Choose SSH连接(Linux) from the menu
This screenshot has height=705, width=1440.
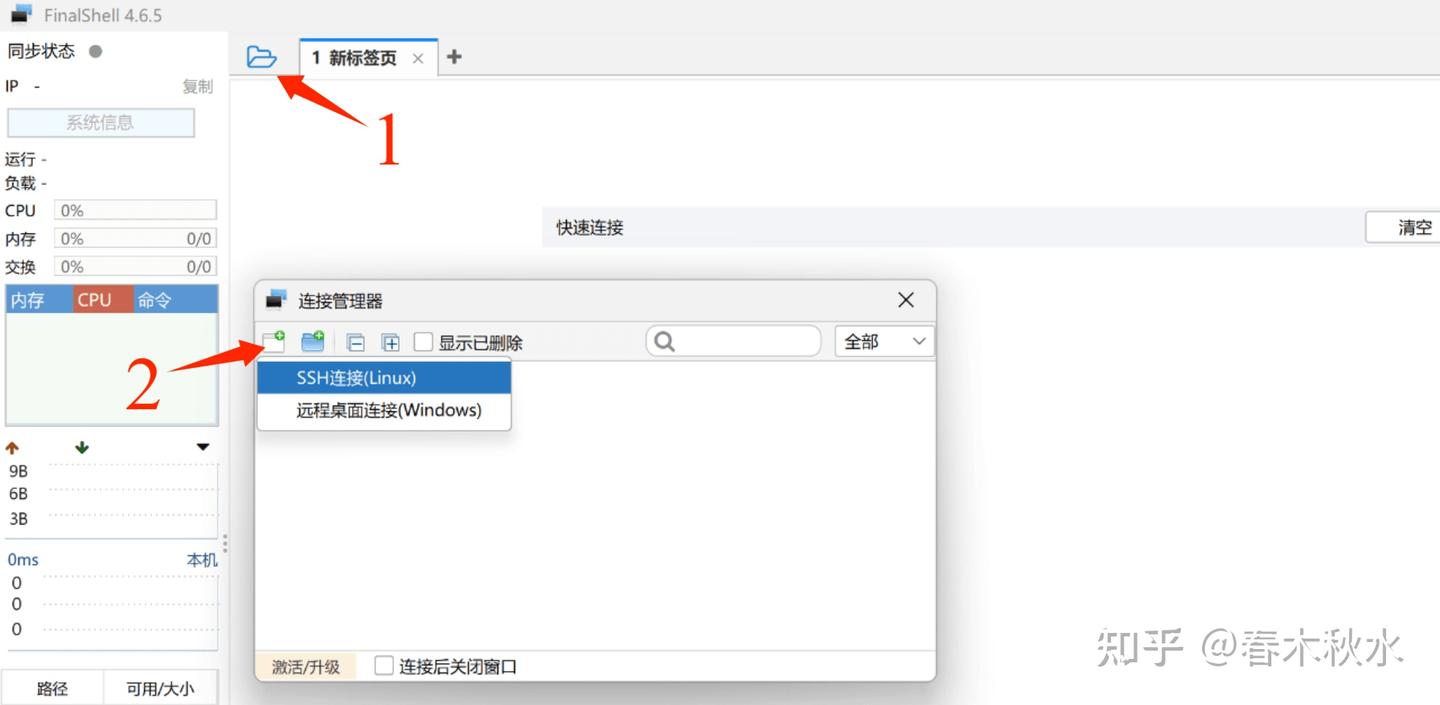[384, 378]
